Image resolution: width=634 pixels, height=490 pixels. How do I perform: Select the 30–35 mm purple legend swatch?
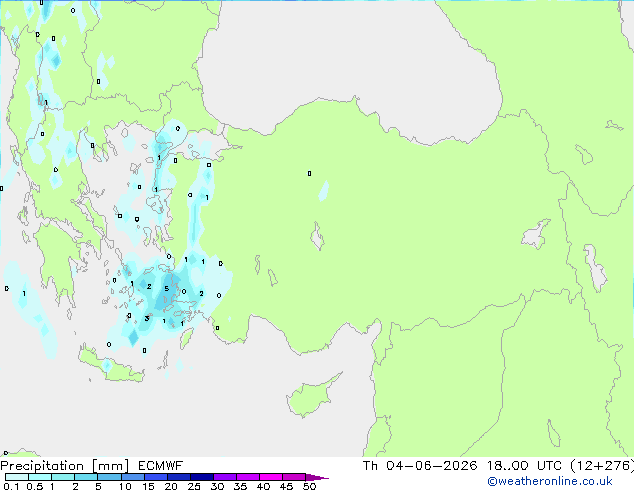(225, 477)
